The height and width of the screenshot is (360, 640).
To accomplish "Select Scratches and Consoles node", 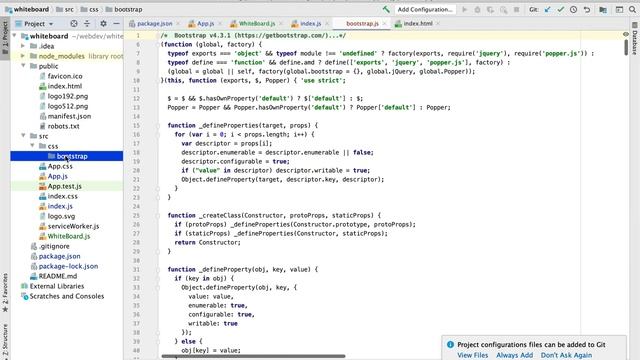I will [x=67, y=296].
